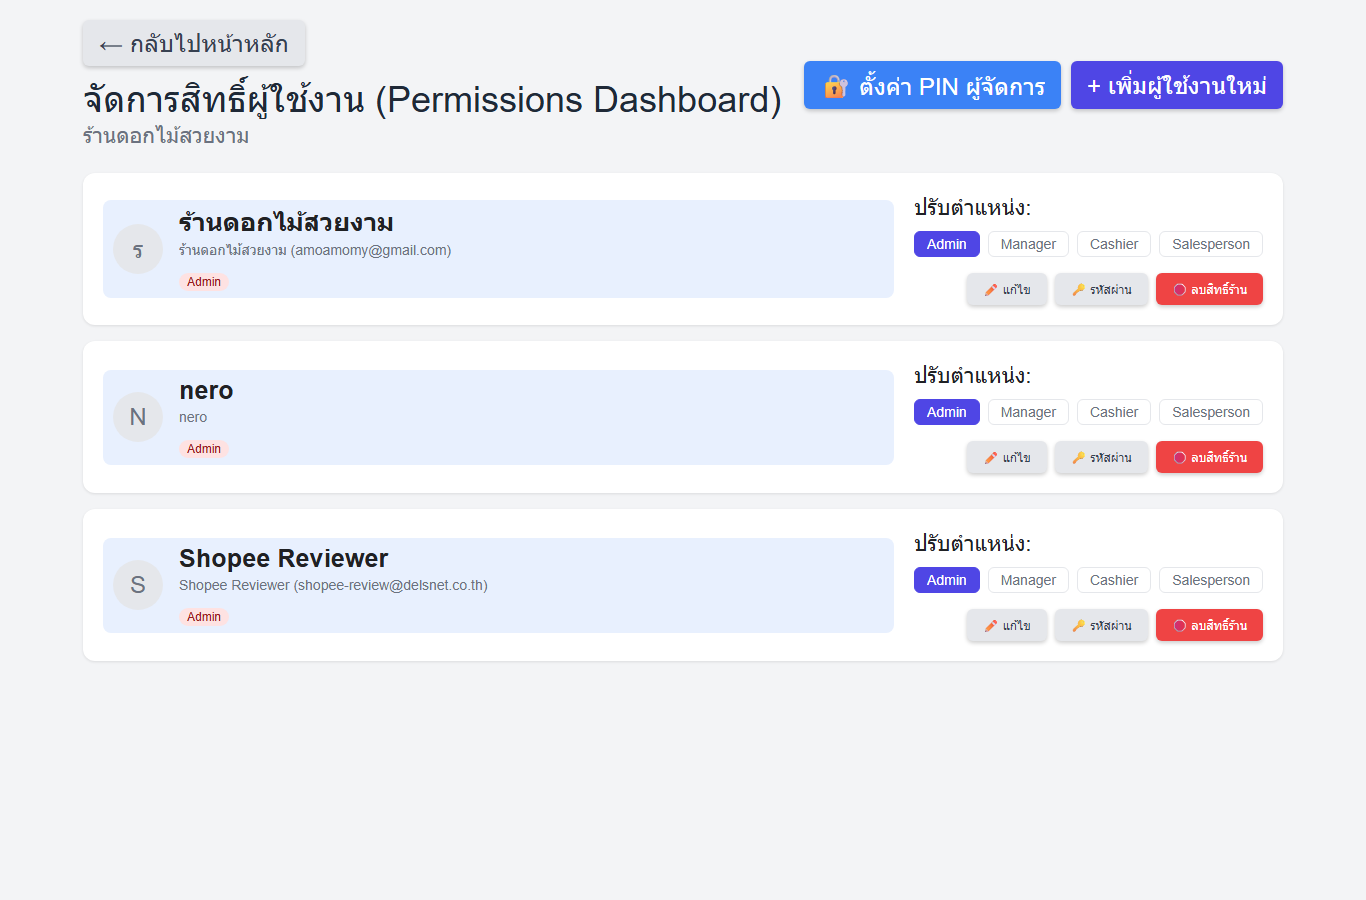This screenshot has height=900, width=1366.
Task: Add new user with เพิ่มผู้ใช้งานใหม่
Action: coord(1177,86)
